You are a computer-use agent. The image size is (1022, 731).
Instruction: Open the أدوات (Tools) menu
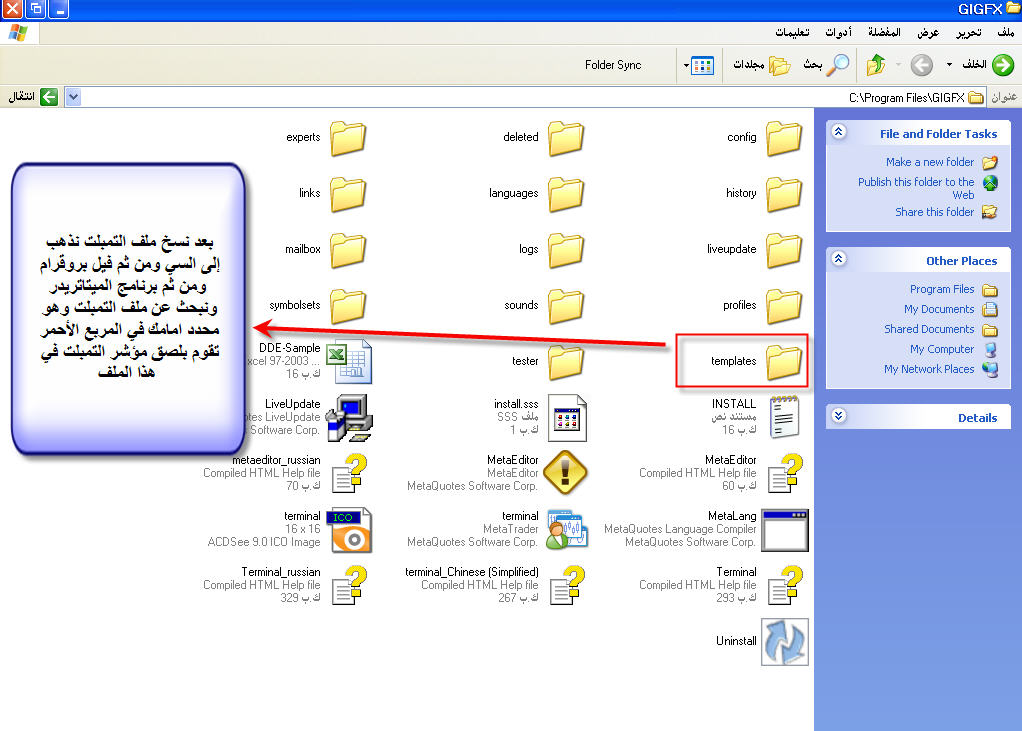pos(838,32)
